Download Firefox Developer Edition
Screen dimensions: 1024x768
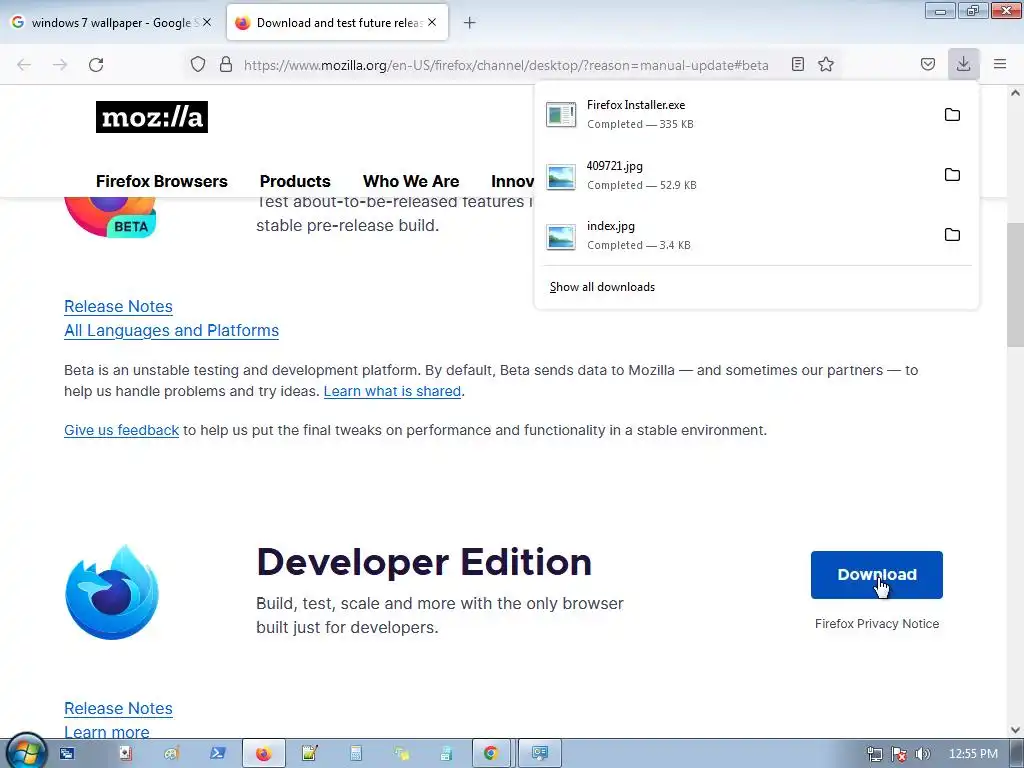[876, 575]
